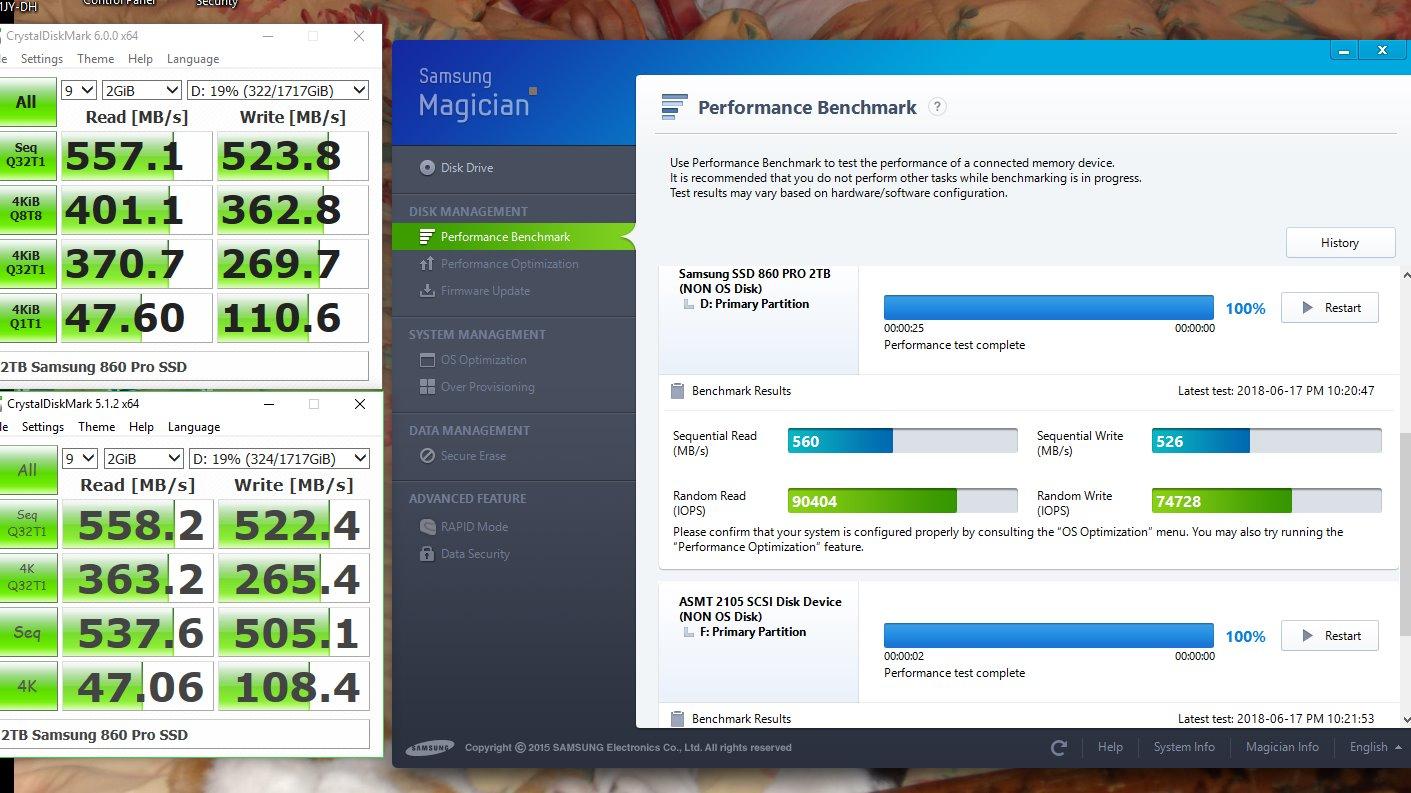
Task: Open System Info in Magician footer
Action: click(1184, 747)
